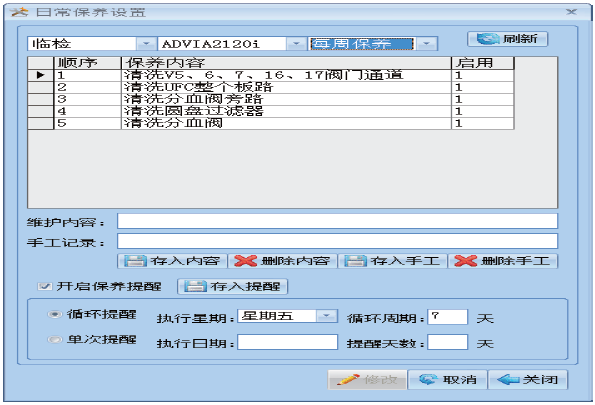Select the 循环提醒 radio button
The height and width of the screenshot is (405, 595).
point(54,314)
